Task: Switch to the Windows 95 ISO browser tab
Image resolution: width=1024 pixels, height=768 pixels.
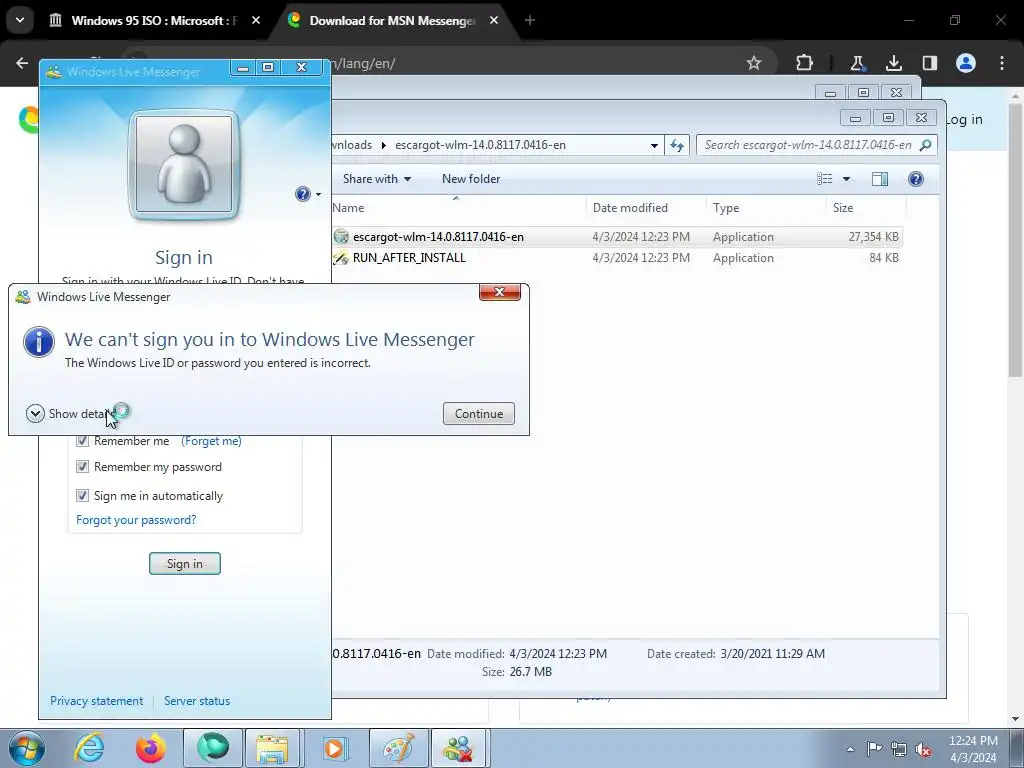Action: click(x=155, y=21)
